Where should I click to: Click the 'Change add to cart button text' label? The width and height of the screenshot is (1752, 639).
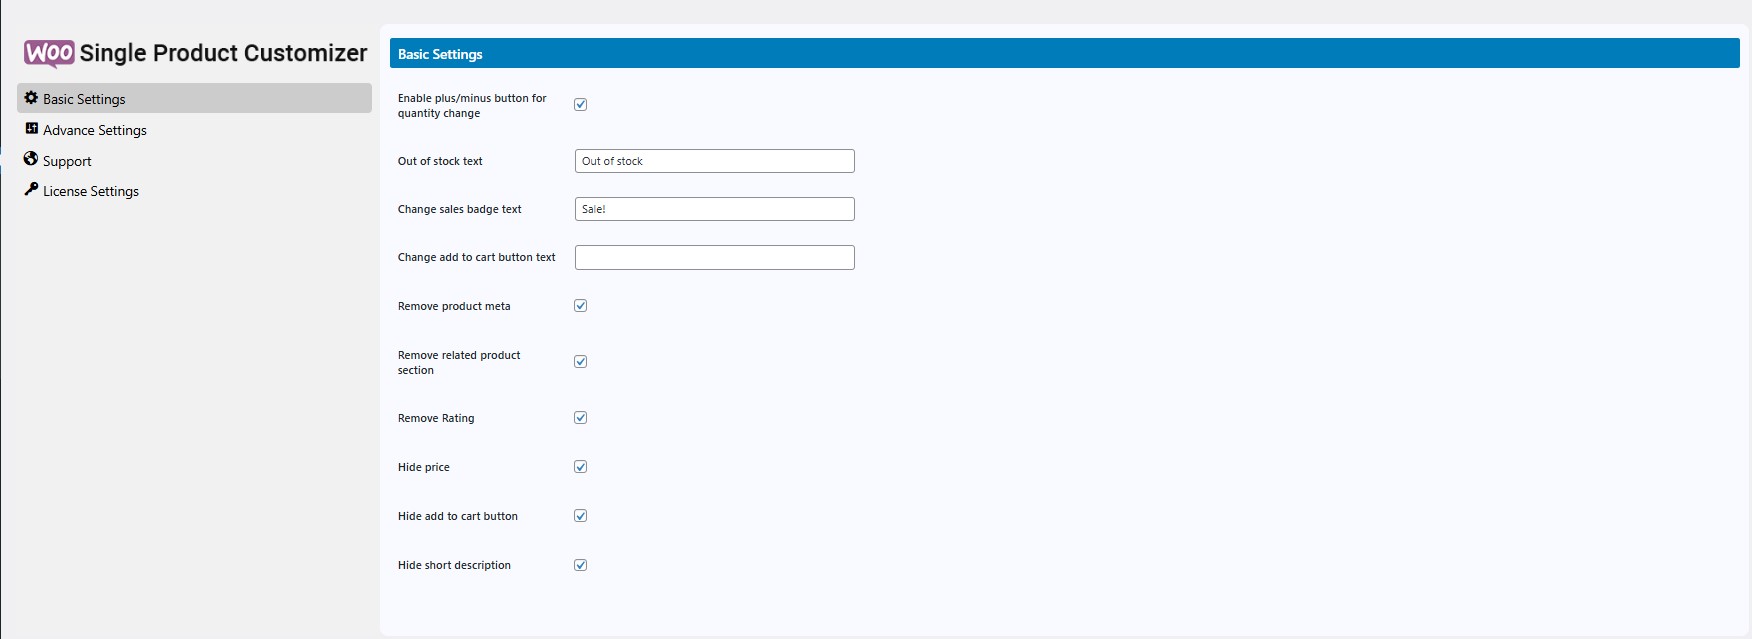click(x=477, y=257)
